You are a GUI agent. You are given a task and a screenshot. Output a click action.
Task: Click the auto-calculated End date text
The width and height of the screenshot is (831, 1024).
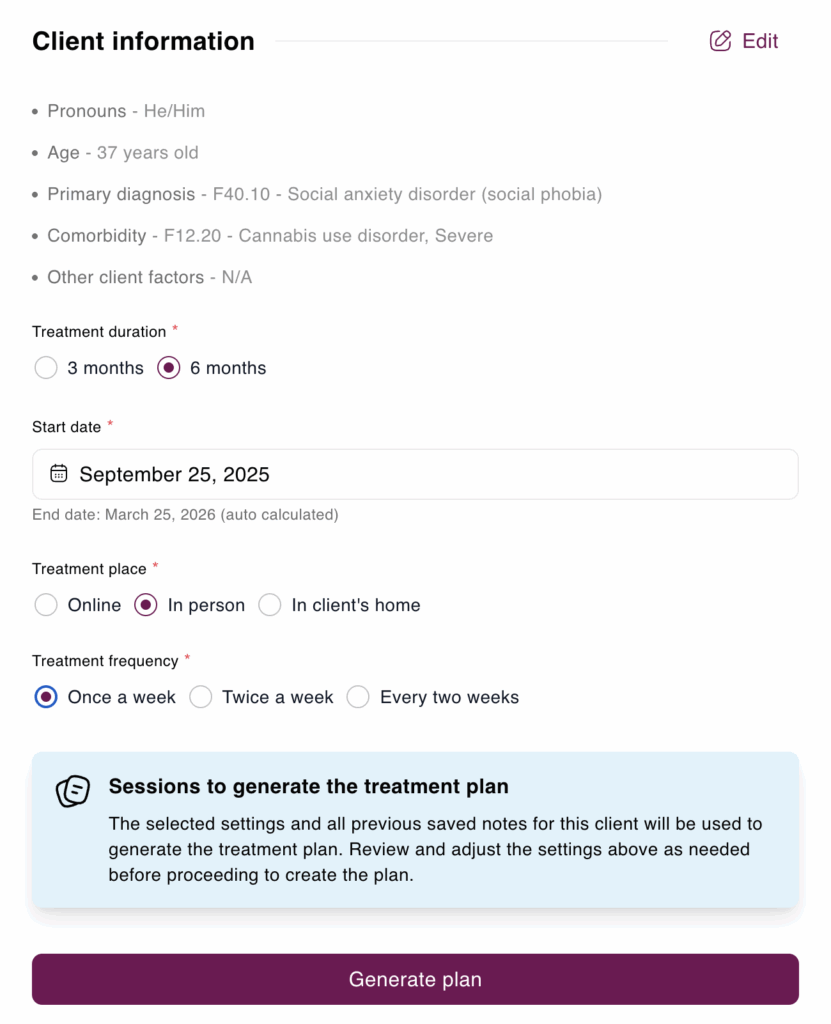185,515
